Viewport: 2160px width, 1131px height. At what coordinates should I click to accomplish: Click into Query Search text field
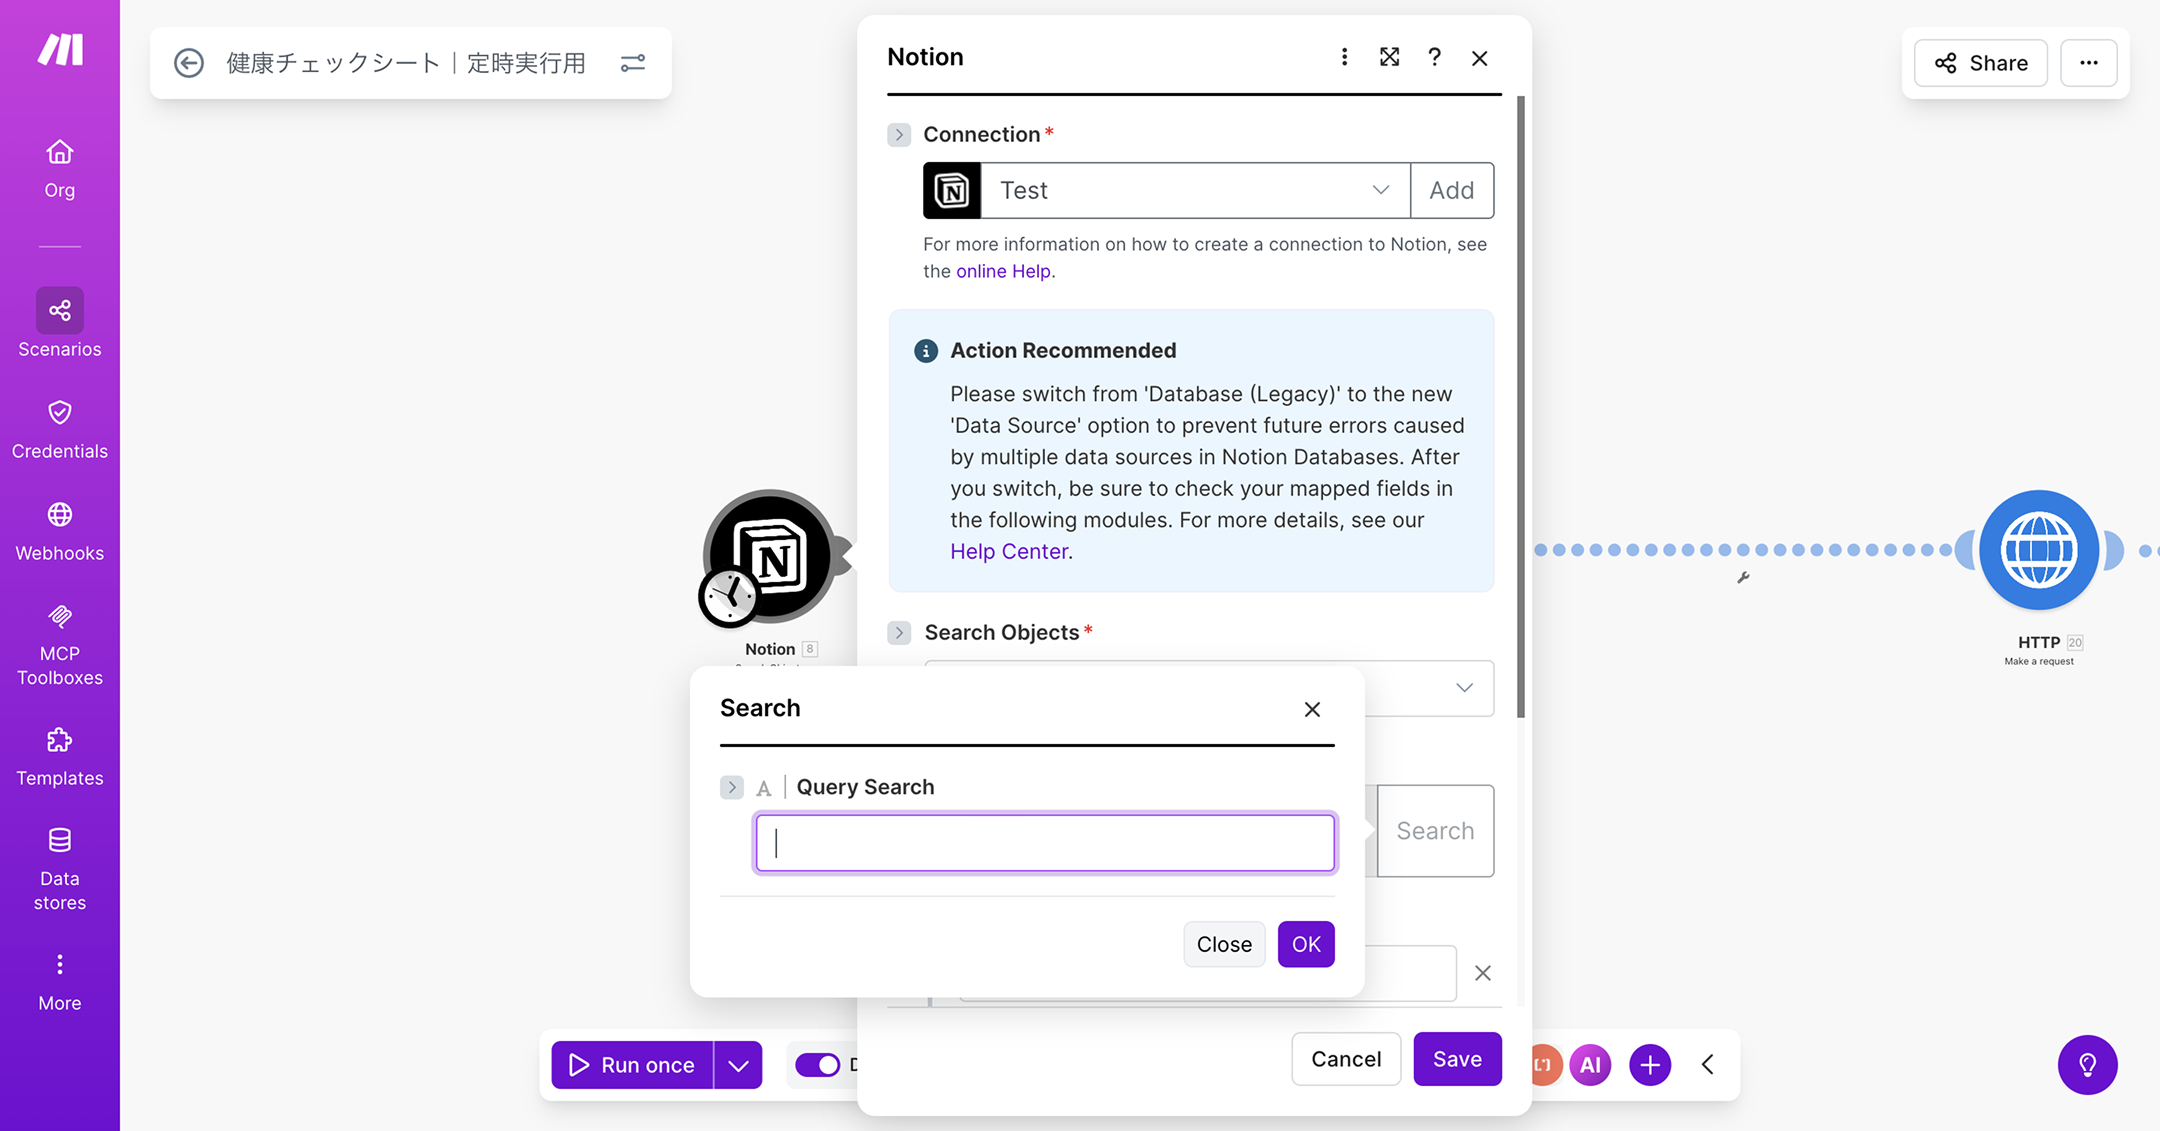click(x=1045, y=843)
